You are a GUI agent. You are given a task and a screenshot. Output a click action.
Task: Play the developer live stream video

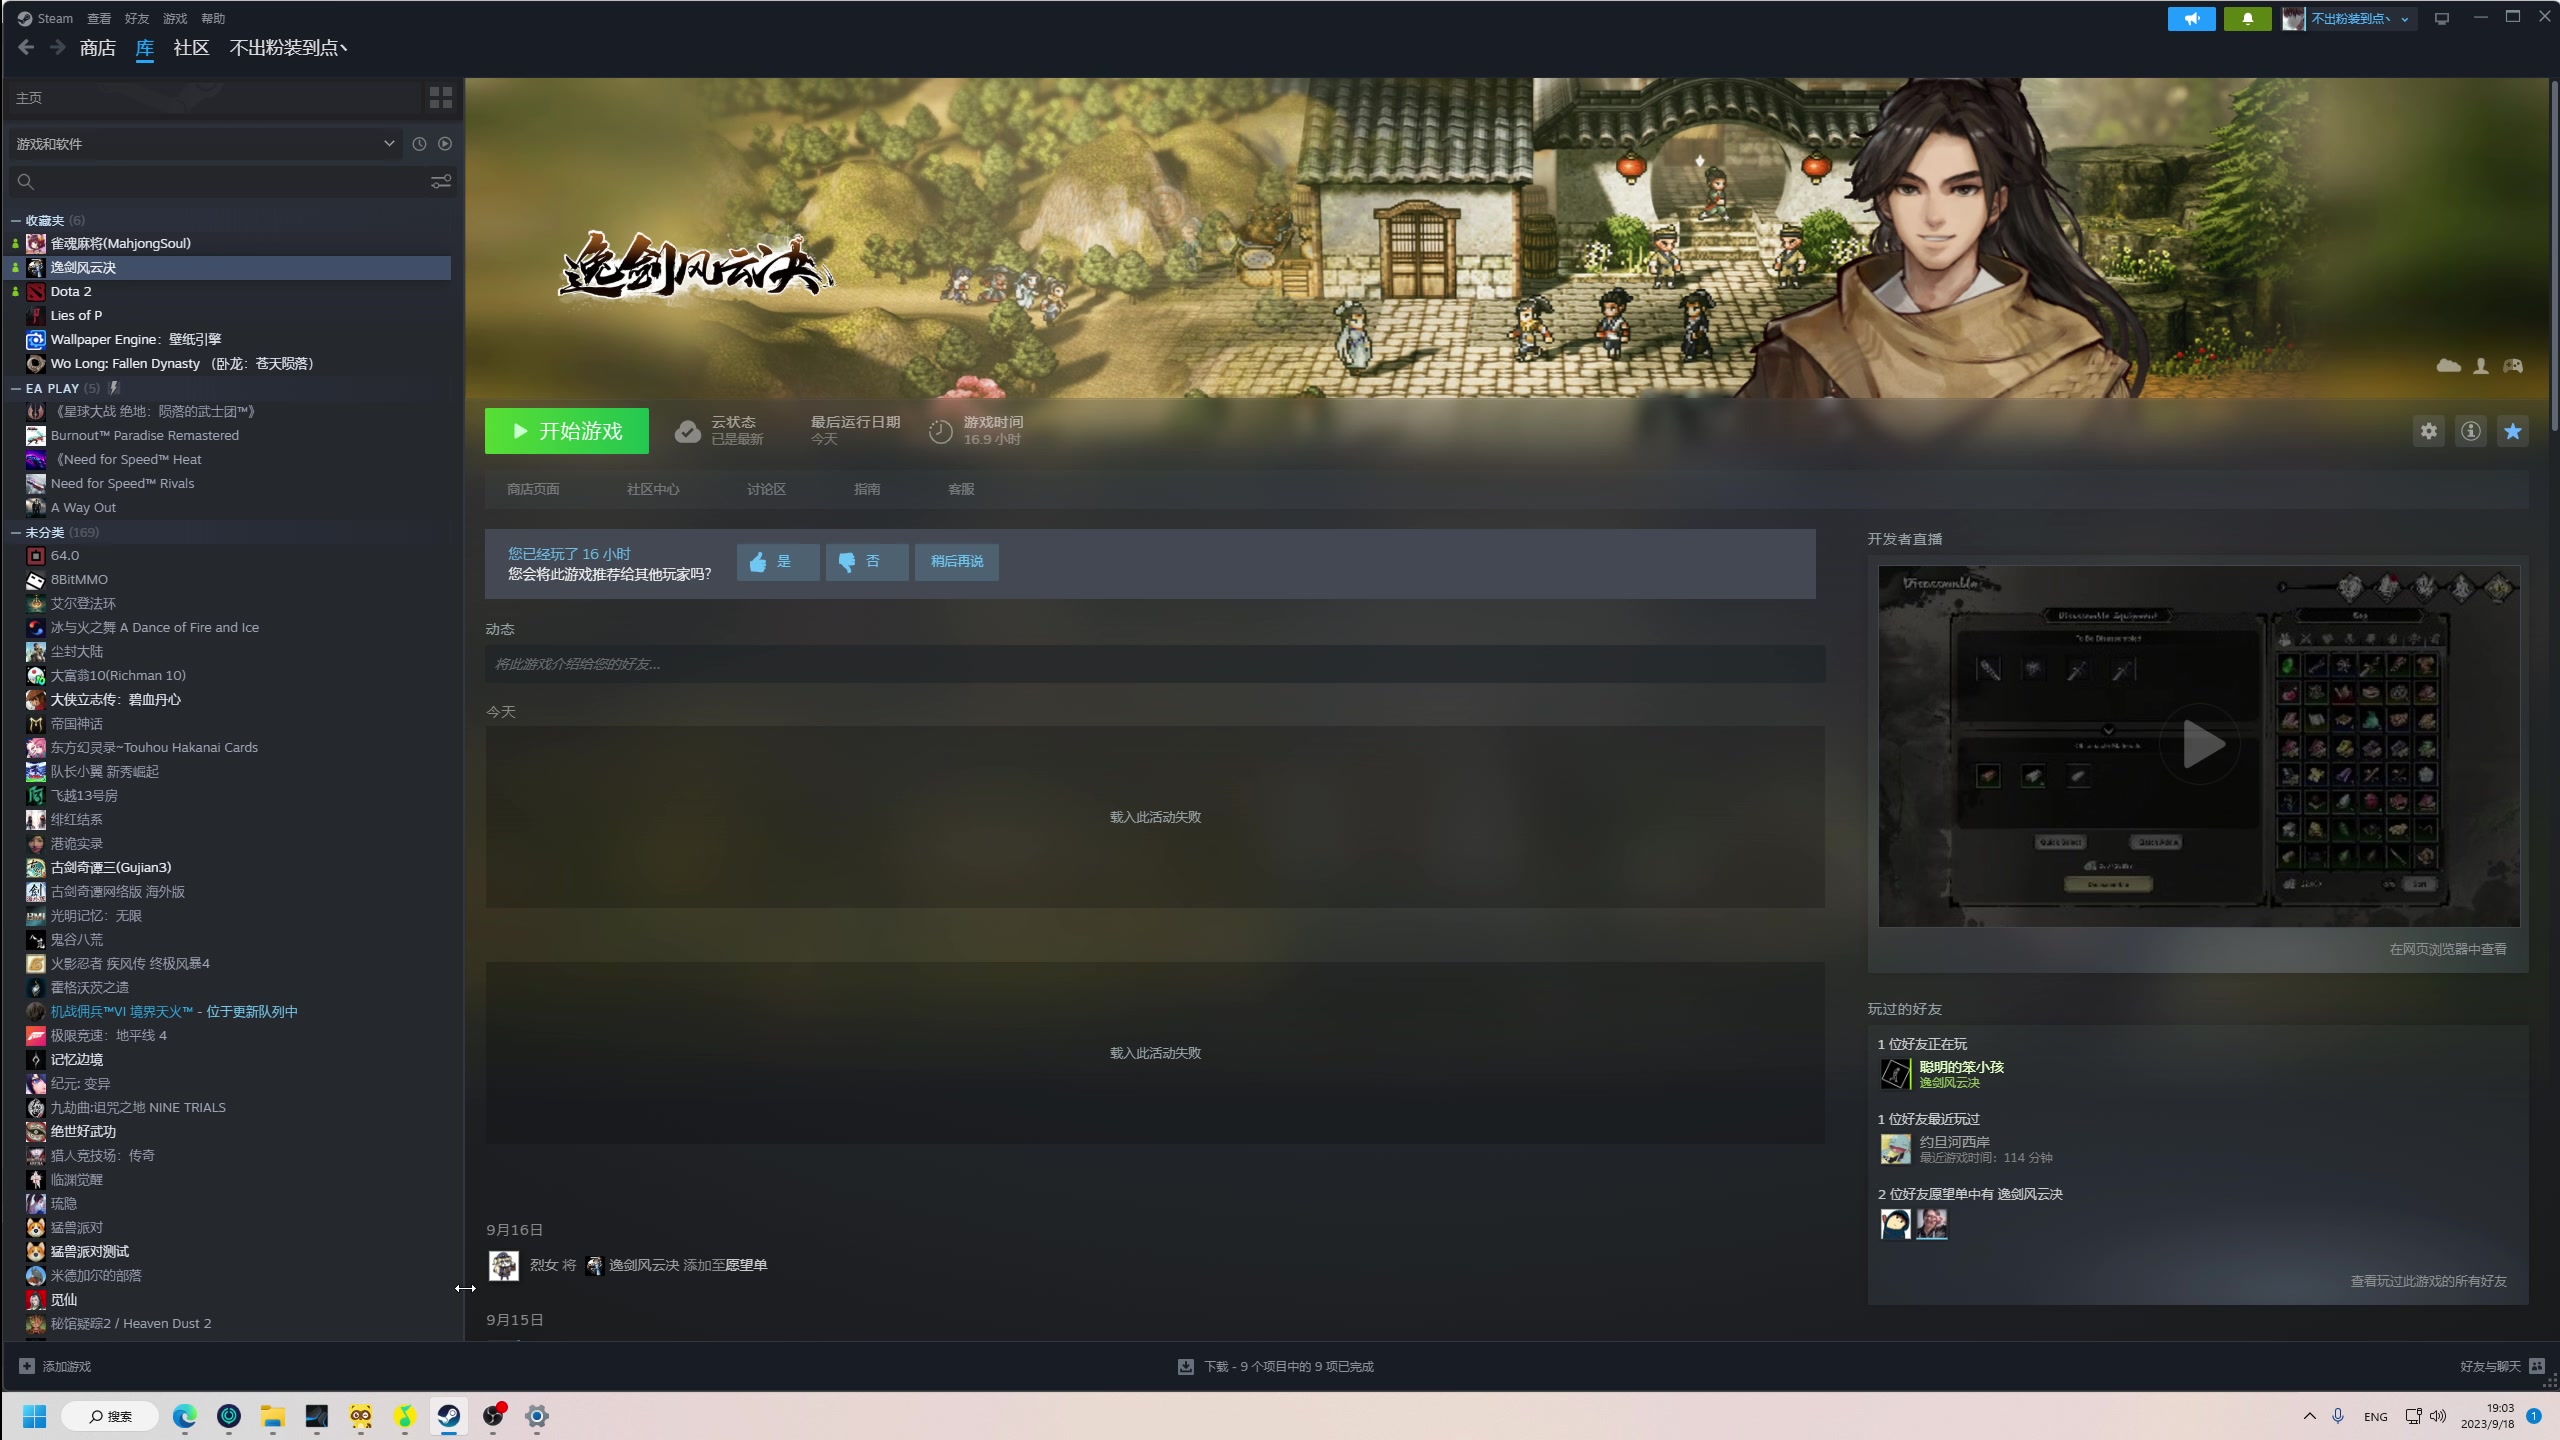click(x=2199, y=745)
